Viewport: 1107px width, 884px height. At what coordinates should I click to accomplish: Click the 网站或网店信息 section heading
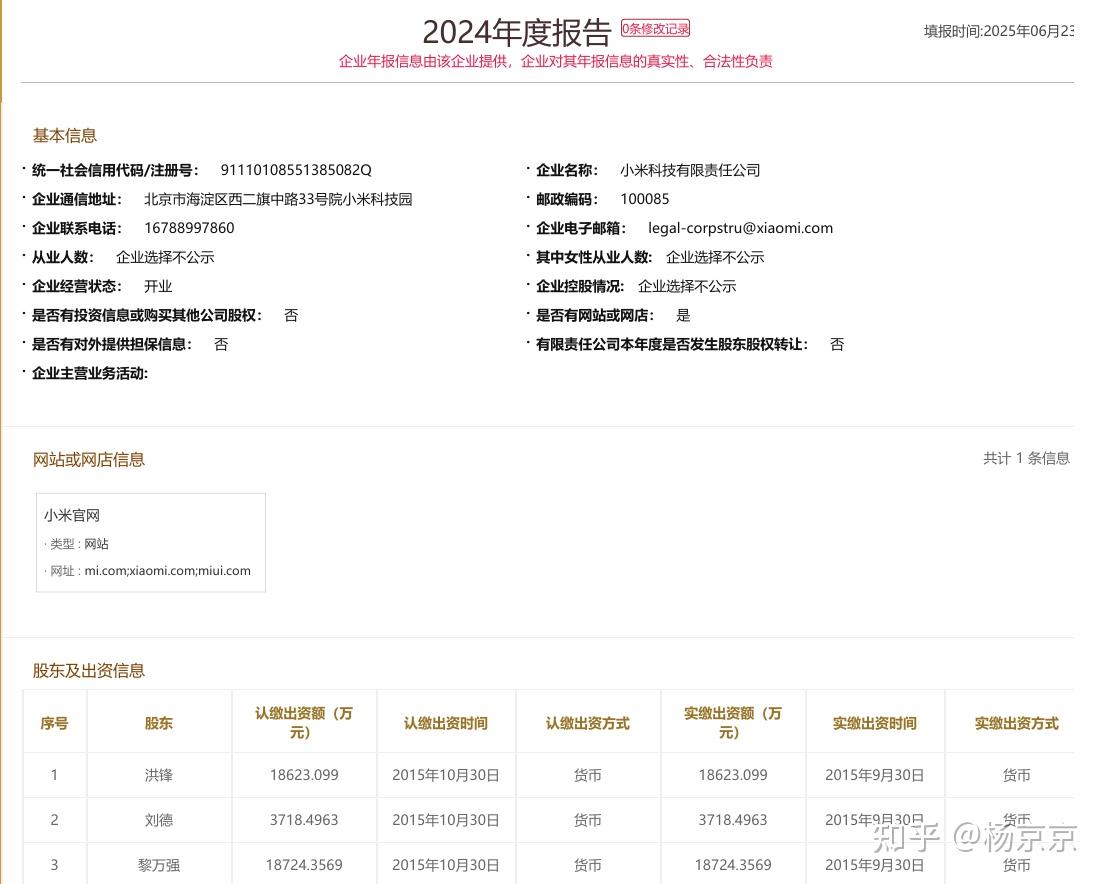[88, 460]
